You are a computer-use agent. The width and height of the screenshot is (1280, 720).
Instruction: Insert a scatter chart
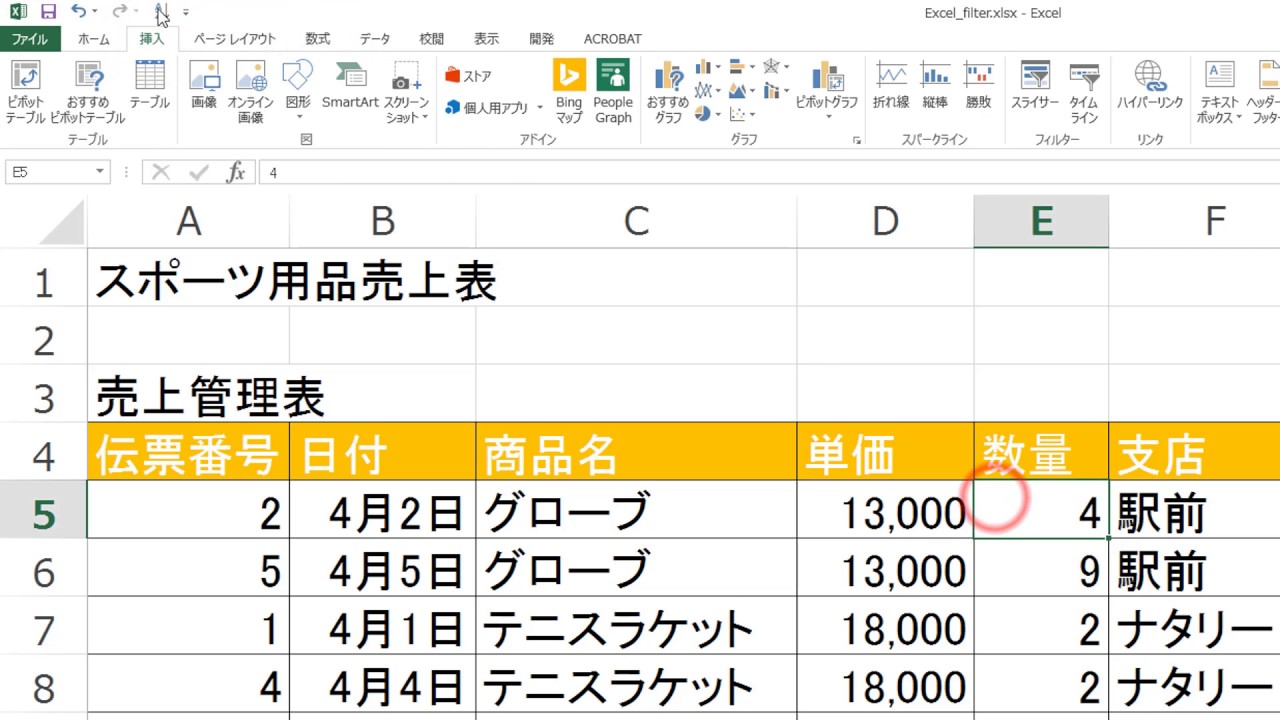[742, 113]
